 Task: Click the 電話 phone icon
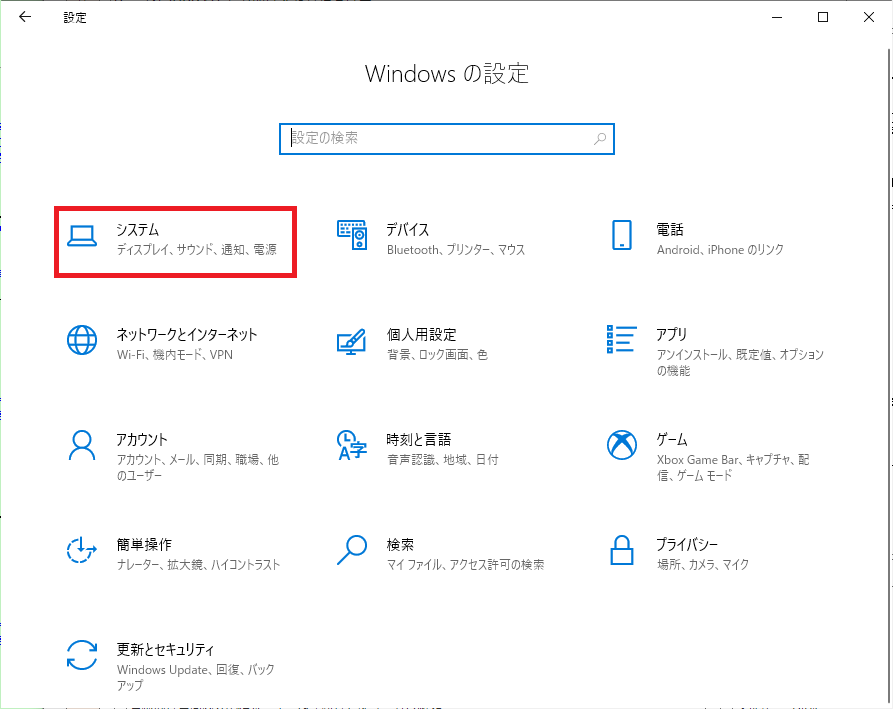click(621, 235)
